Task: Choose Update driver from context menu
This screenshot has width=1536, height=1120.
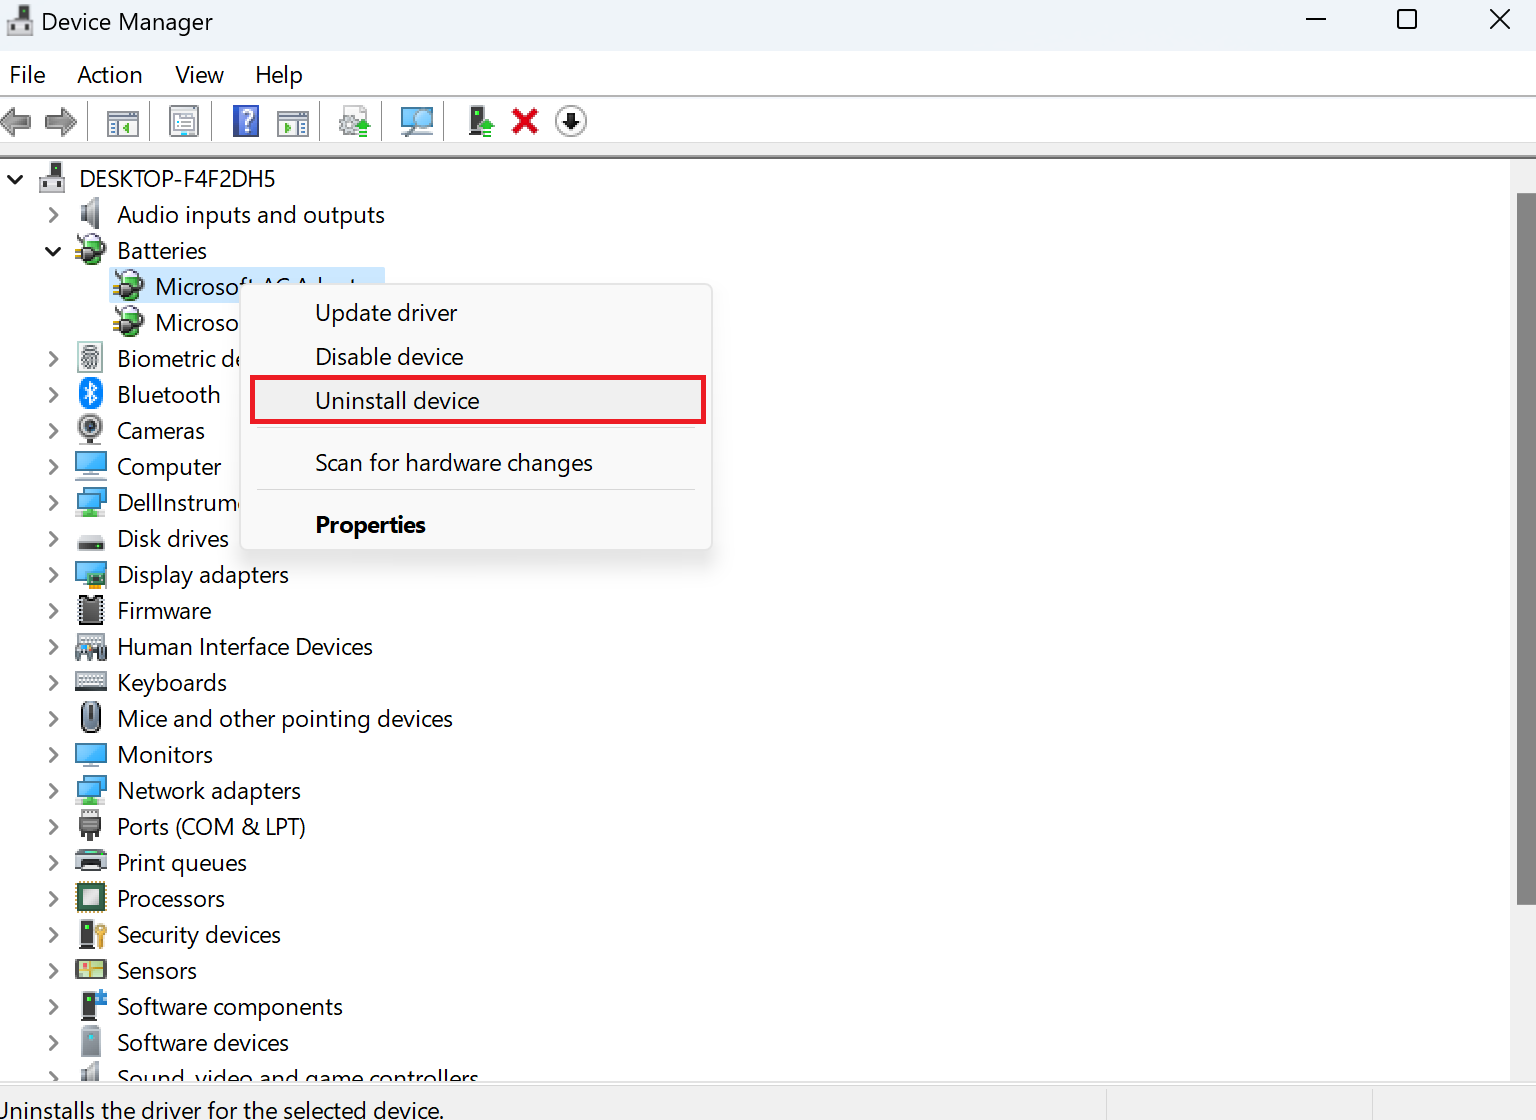Action: (385, 312)
